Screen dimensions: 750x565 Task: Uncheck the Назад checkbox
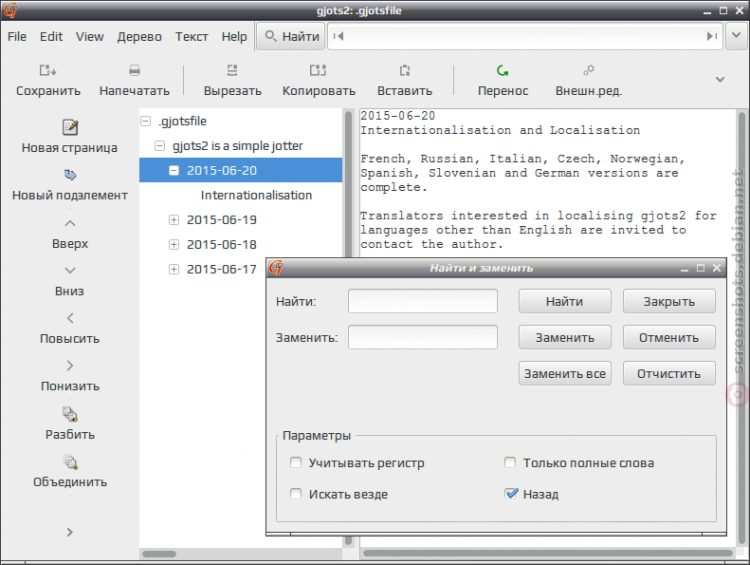coord(510,494)
